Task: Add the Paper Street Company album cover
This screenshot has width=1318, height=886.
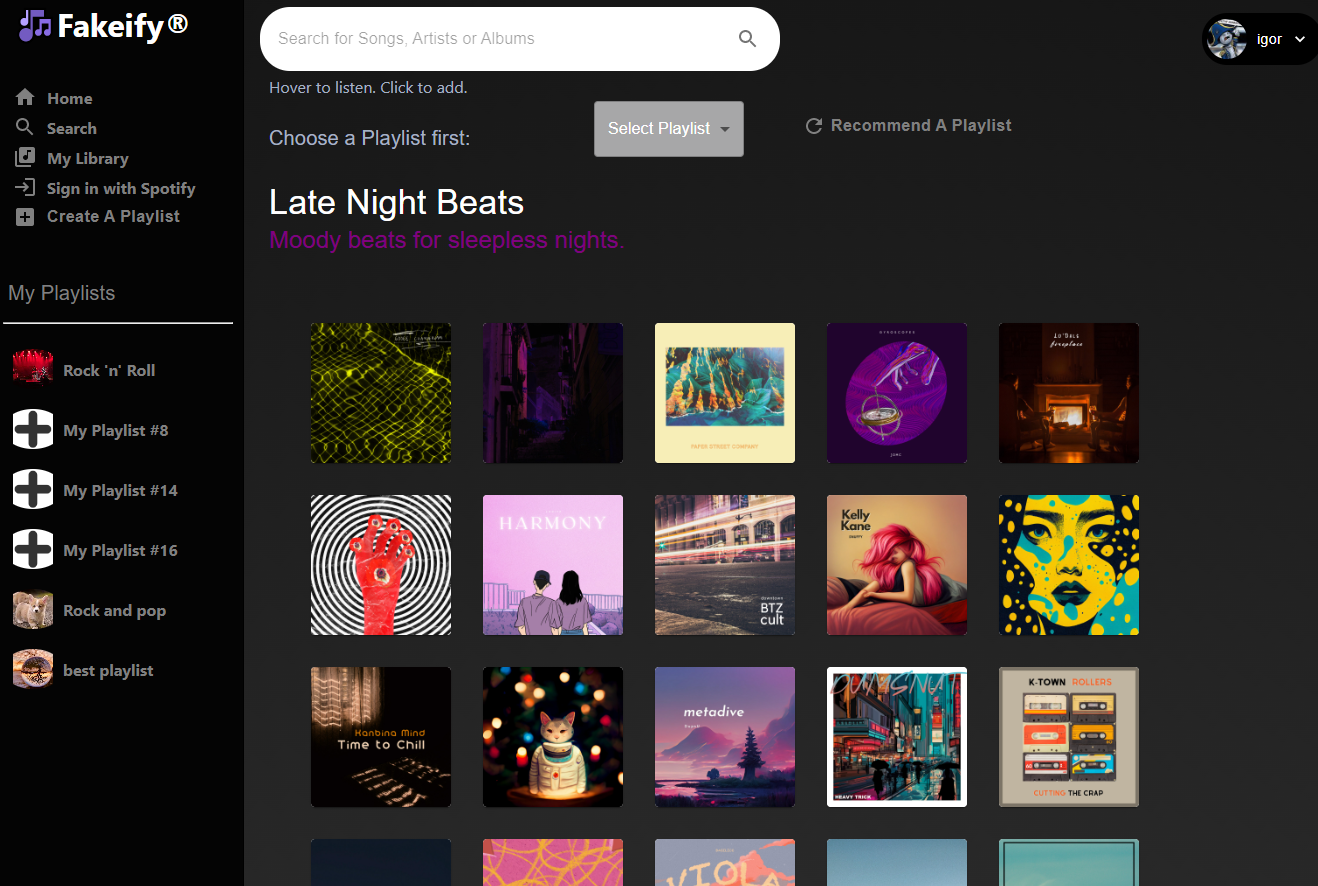Action: tap(725, 393)
